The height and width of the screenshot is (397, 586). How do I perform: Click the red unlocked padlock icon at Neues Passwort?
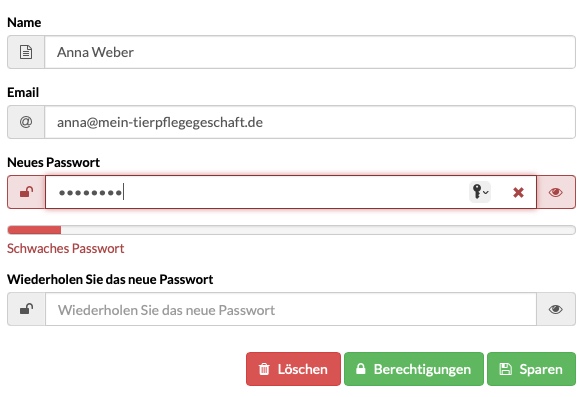pyautogui.click(x=26, y=192)
